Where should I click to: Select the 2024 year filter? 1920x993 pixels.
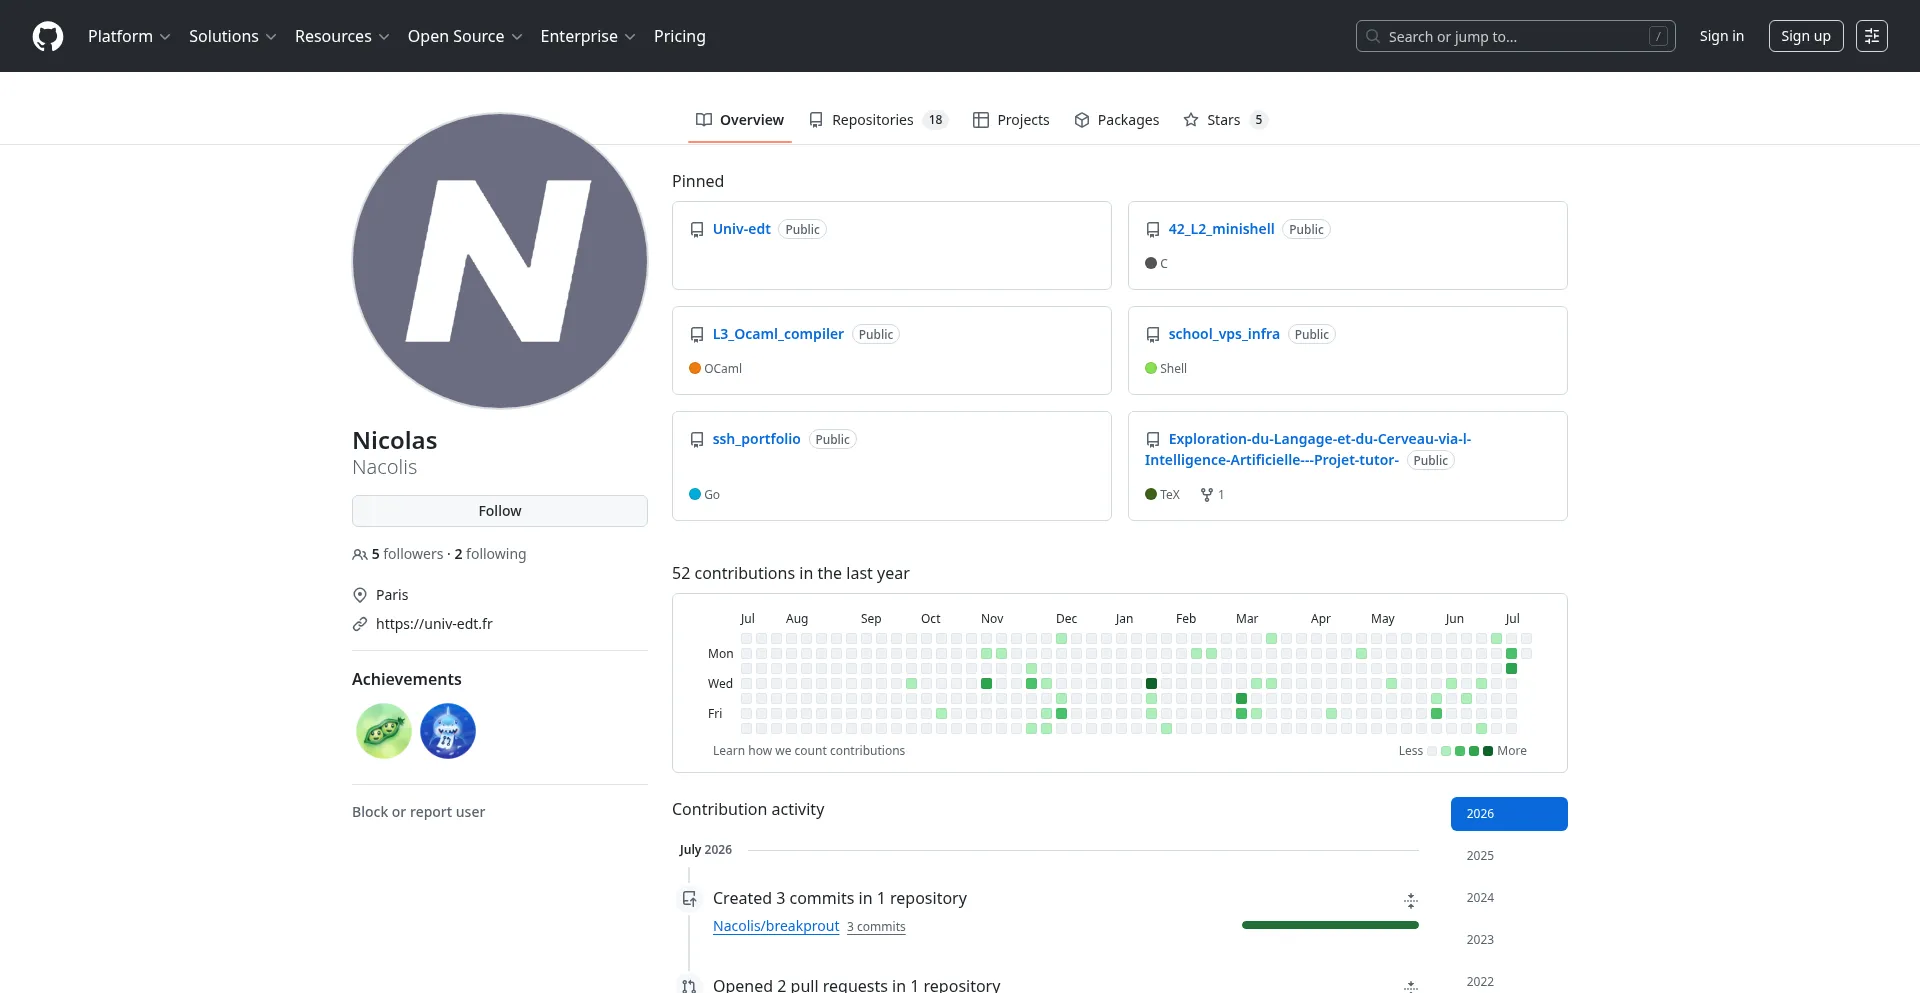1509,898
